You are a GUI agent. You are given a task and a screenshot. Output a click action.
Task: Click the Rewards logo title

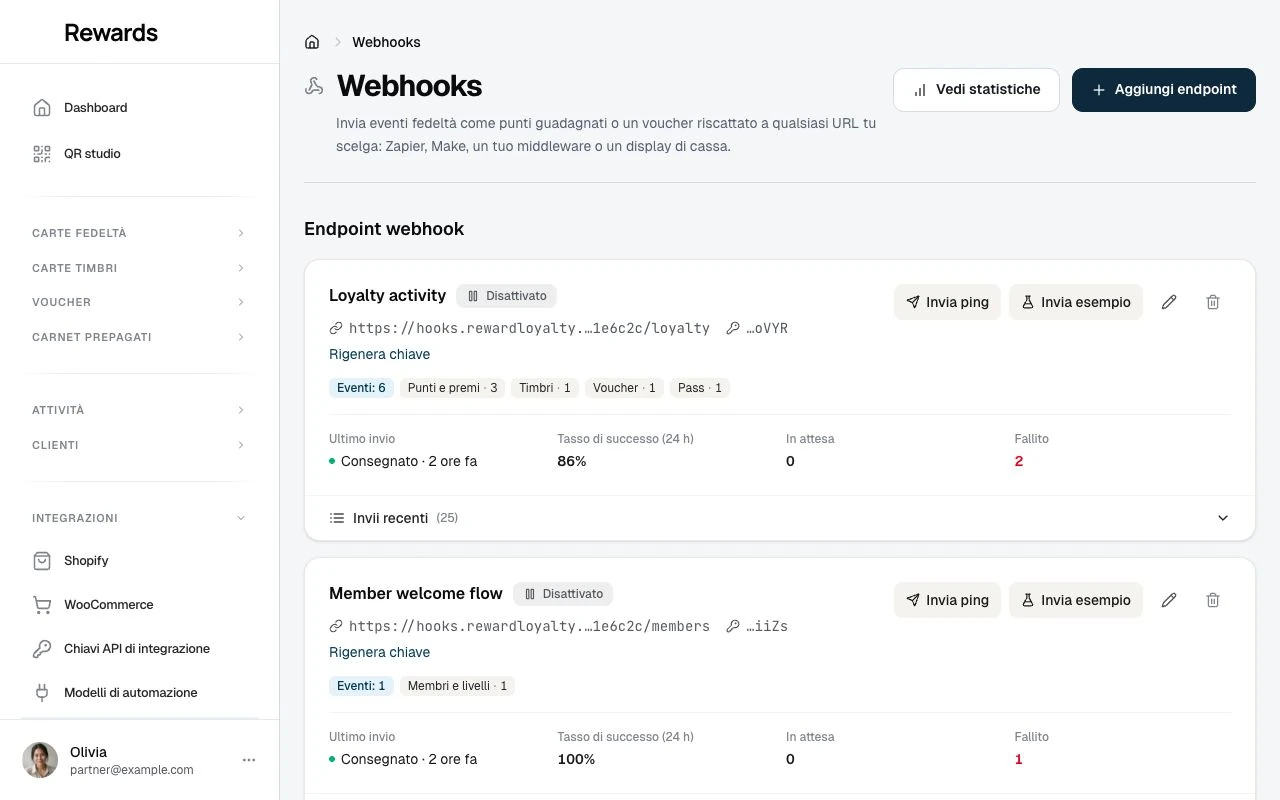tap(111, 32)
